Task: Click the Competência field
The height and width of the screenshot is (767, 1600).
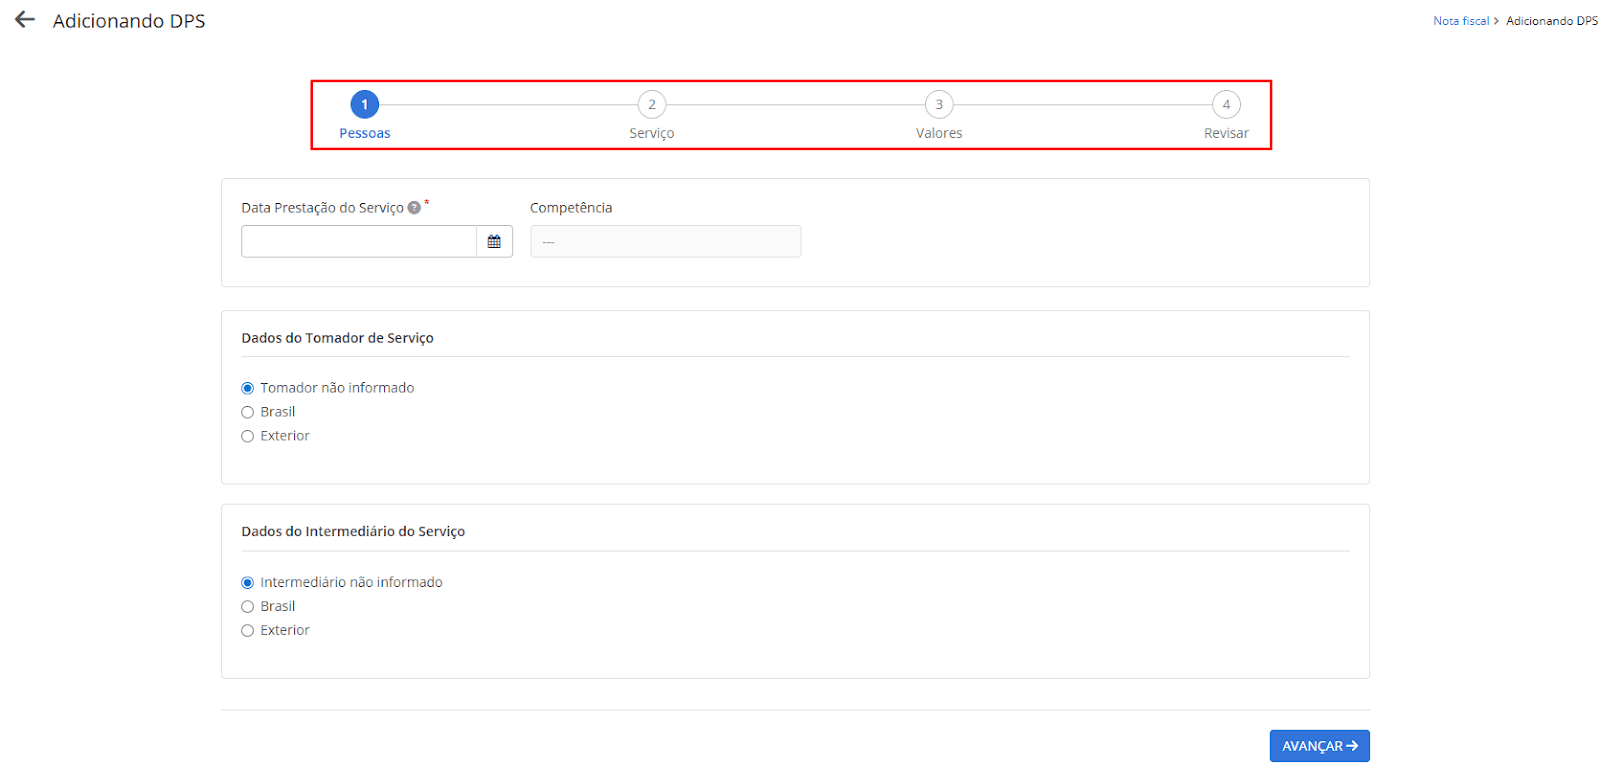Action: 665,242
